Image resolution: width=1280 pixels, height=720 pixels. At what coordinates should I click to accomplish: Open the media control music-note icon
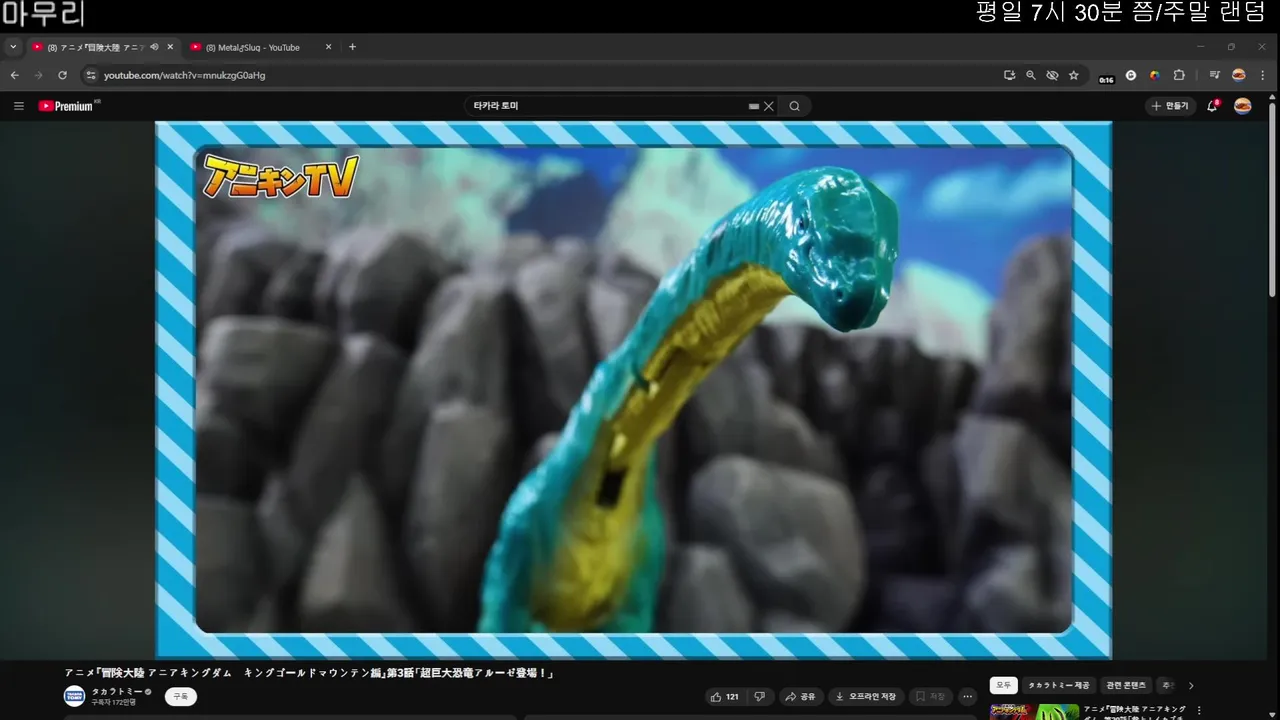[x=1214, y=75]
